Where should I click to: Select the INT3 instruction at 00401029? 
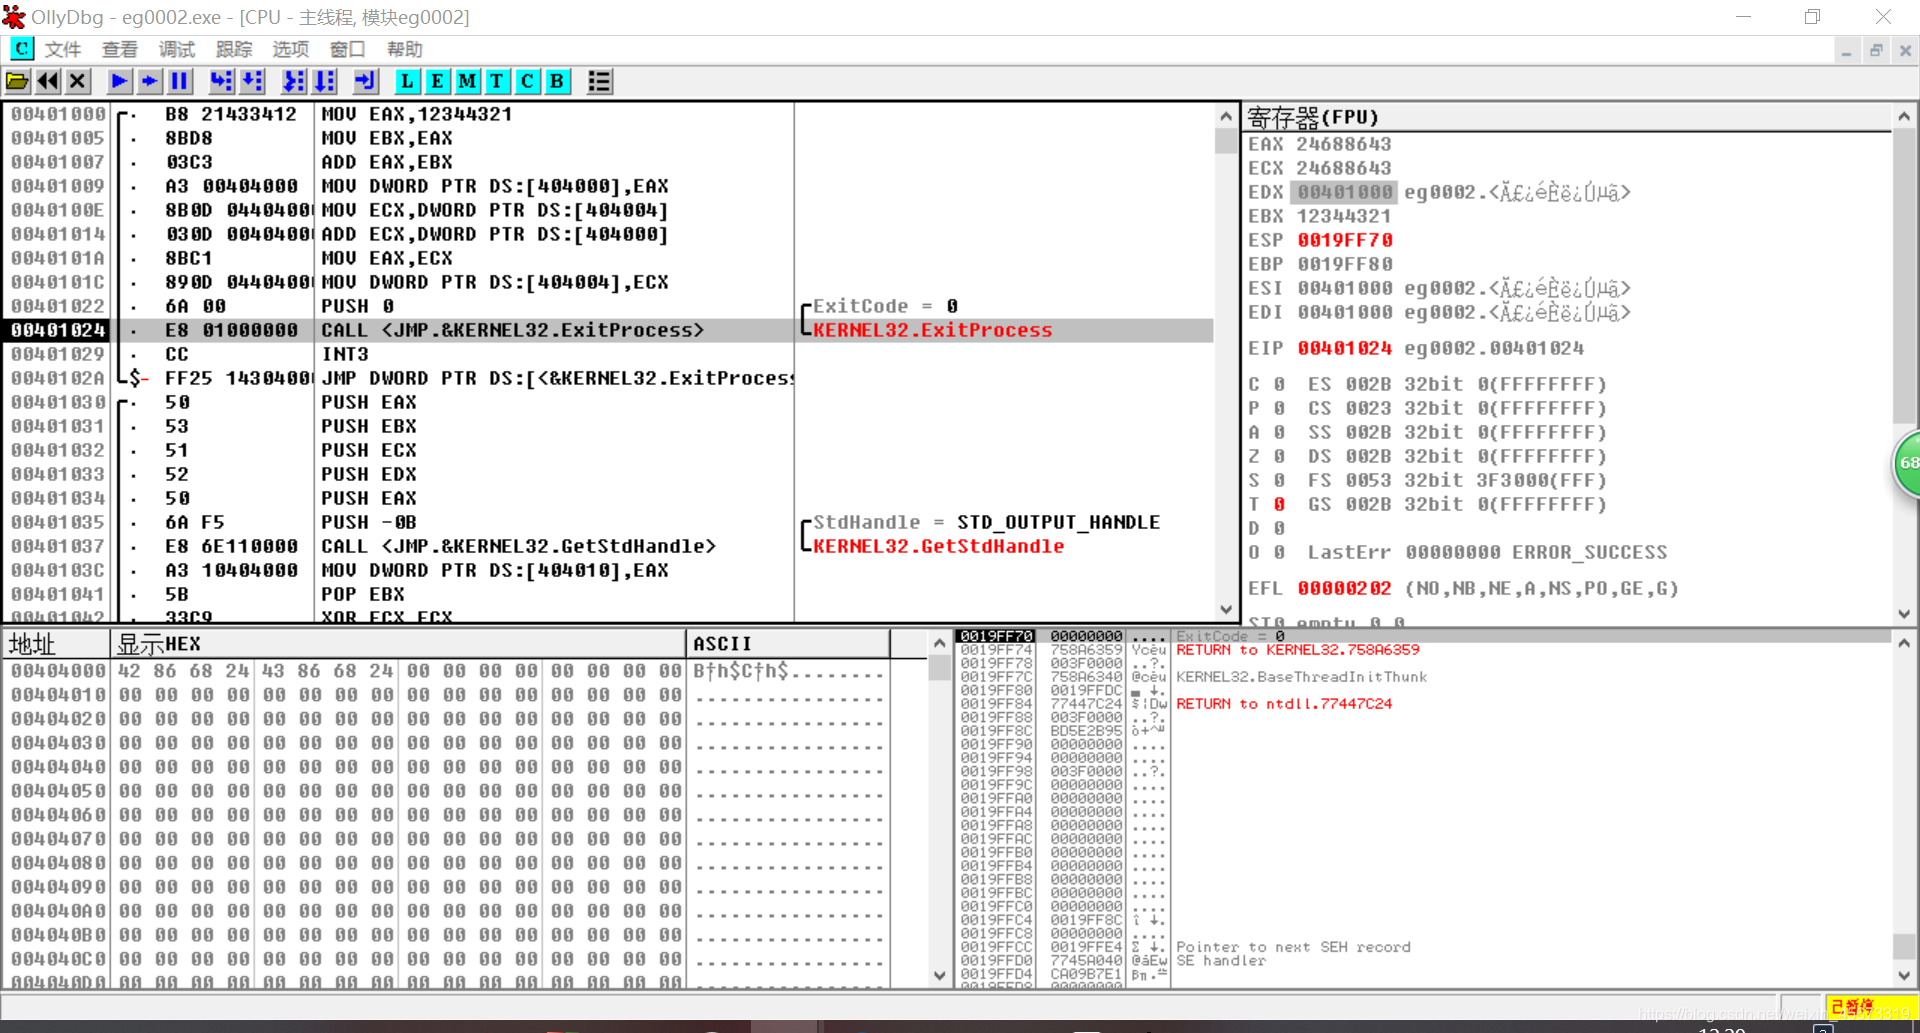pos(607,354)
